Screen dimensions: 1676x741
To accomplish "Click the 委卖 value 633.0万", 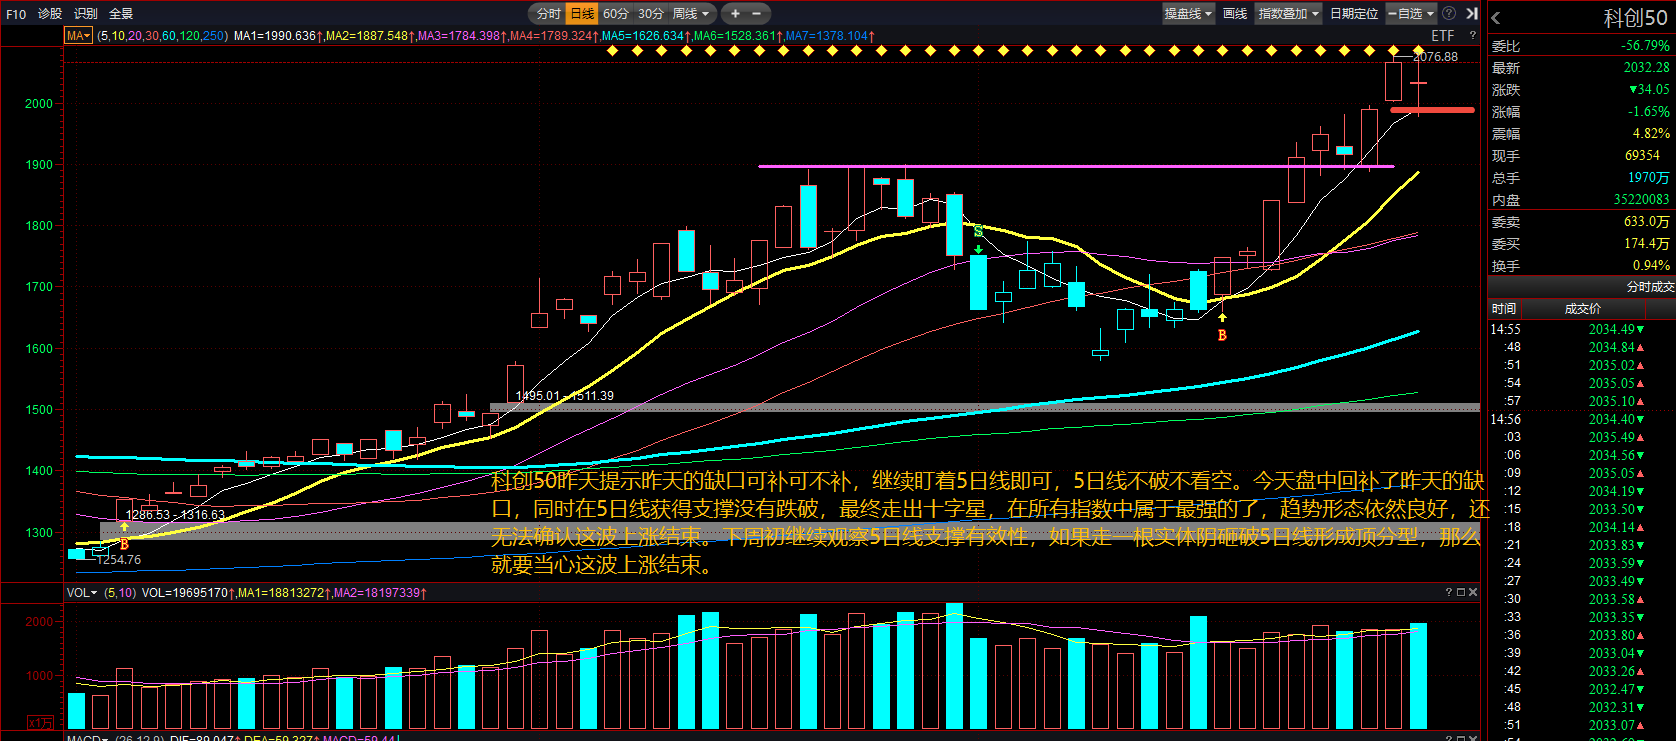I will click(x=1647, y=222).
